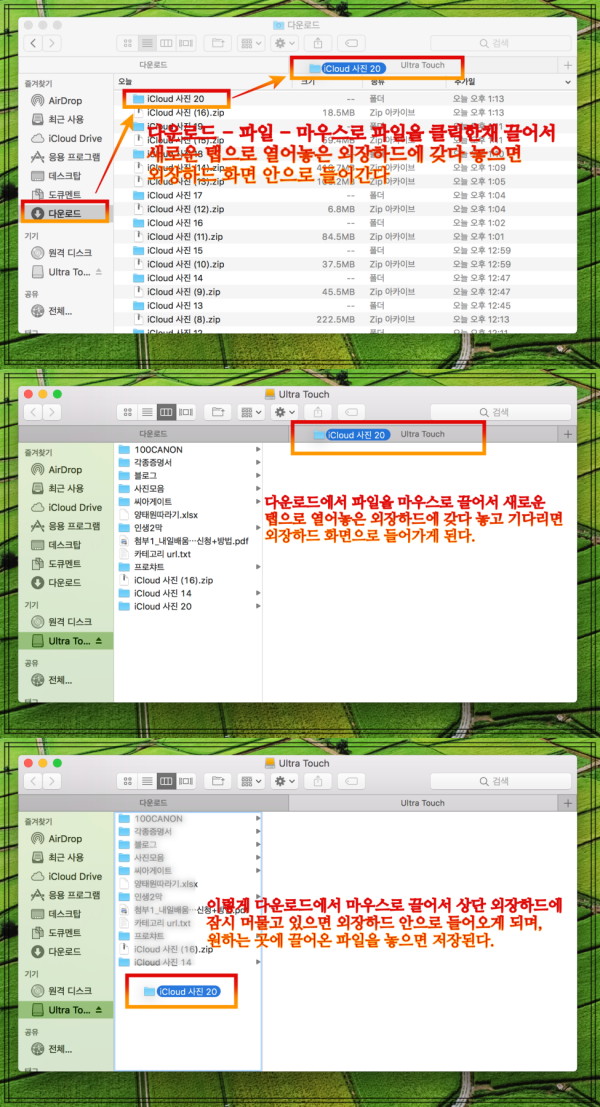Switch bottom Ultra Touch window to Cover Flow view
Screen dimensions: 600x1107
[186, 781]
